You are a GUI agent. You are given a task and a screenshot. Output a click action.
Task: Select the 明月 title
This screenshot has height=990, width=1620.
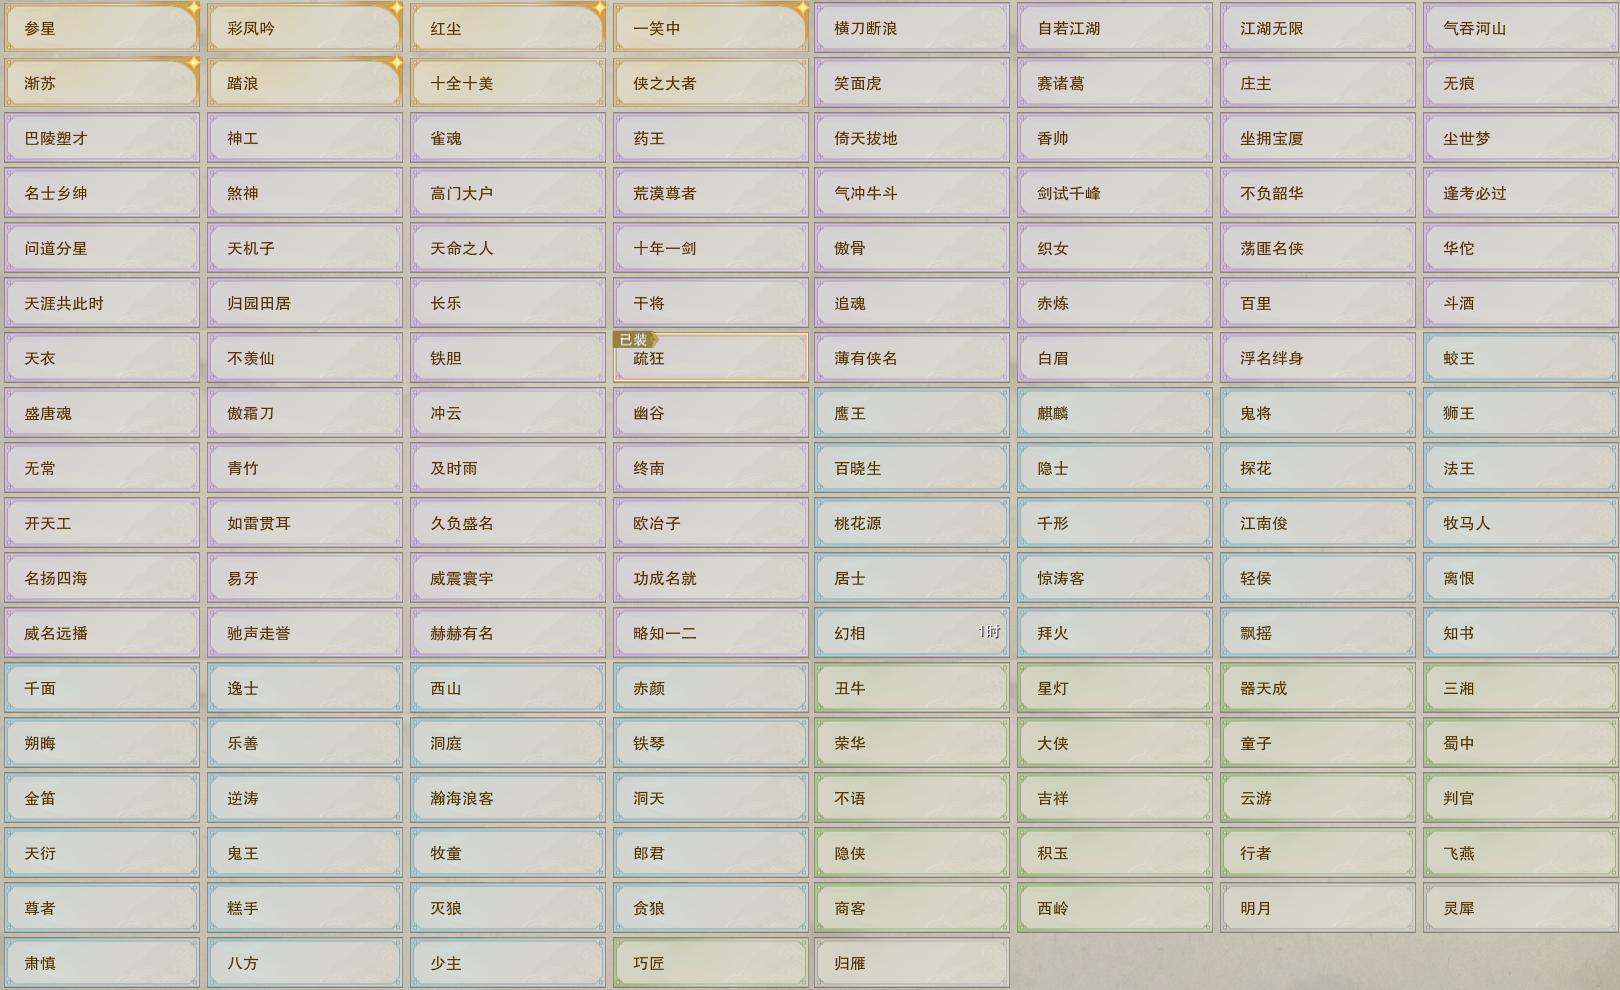click(1317, 908)
